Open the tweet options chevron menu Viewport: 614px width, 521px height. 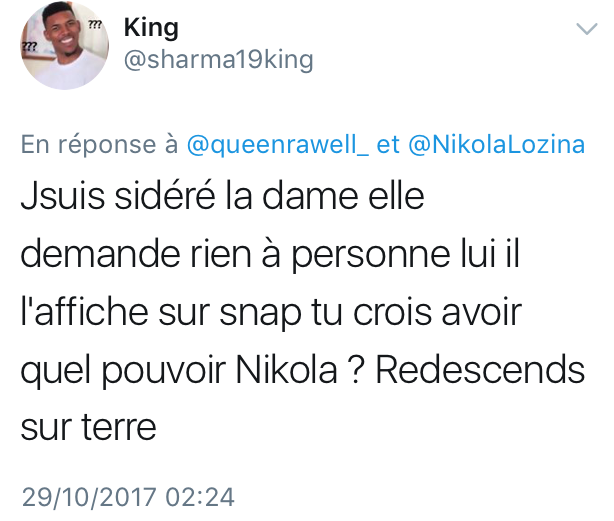(587, 29)
